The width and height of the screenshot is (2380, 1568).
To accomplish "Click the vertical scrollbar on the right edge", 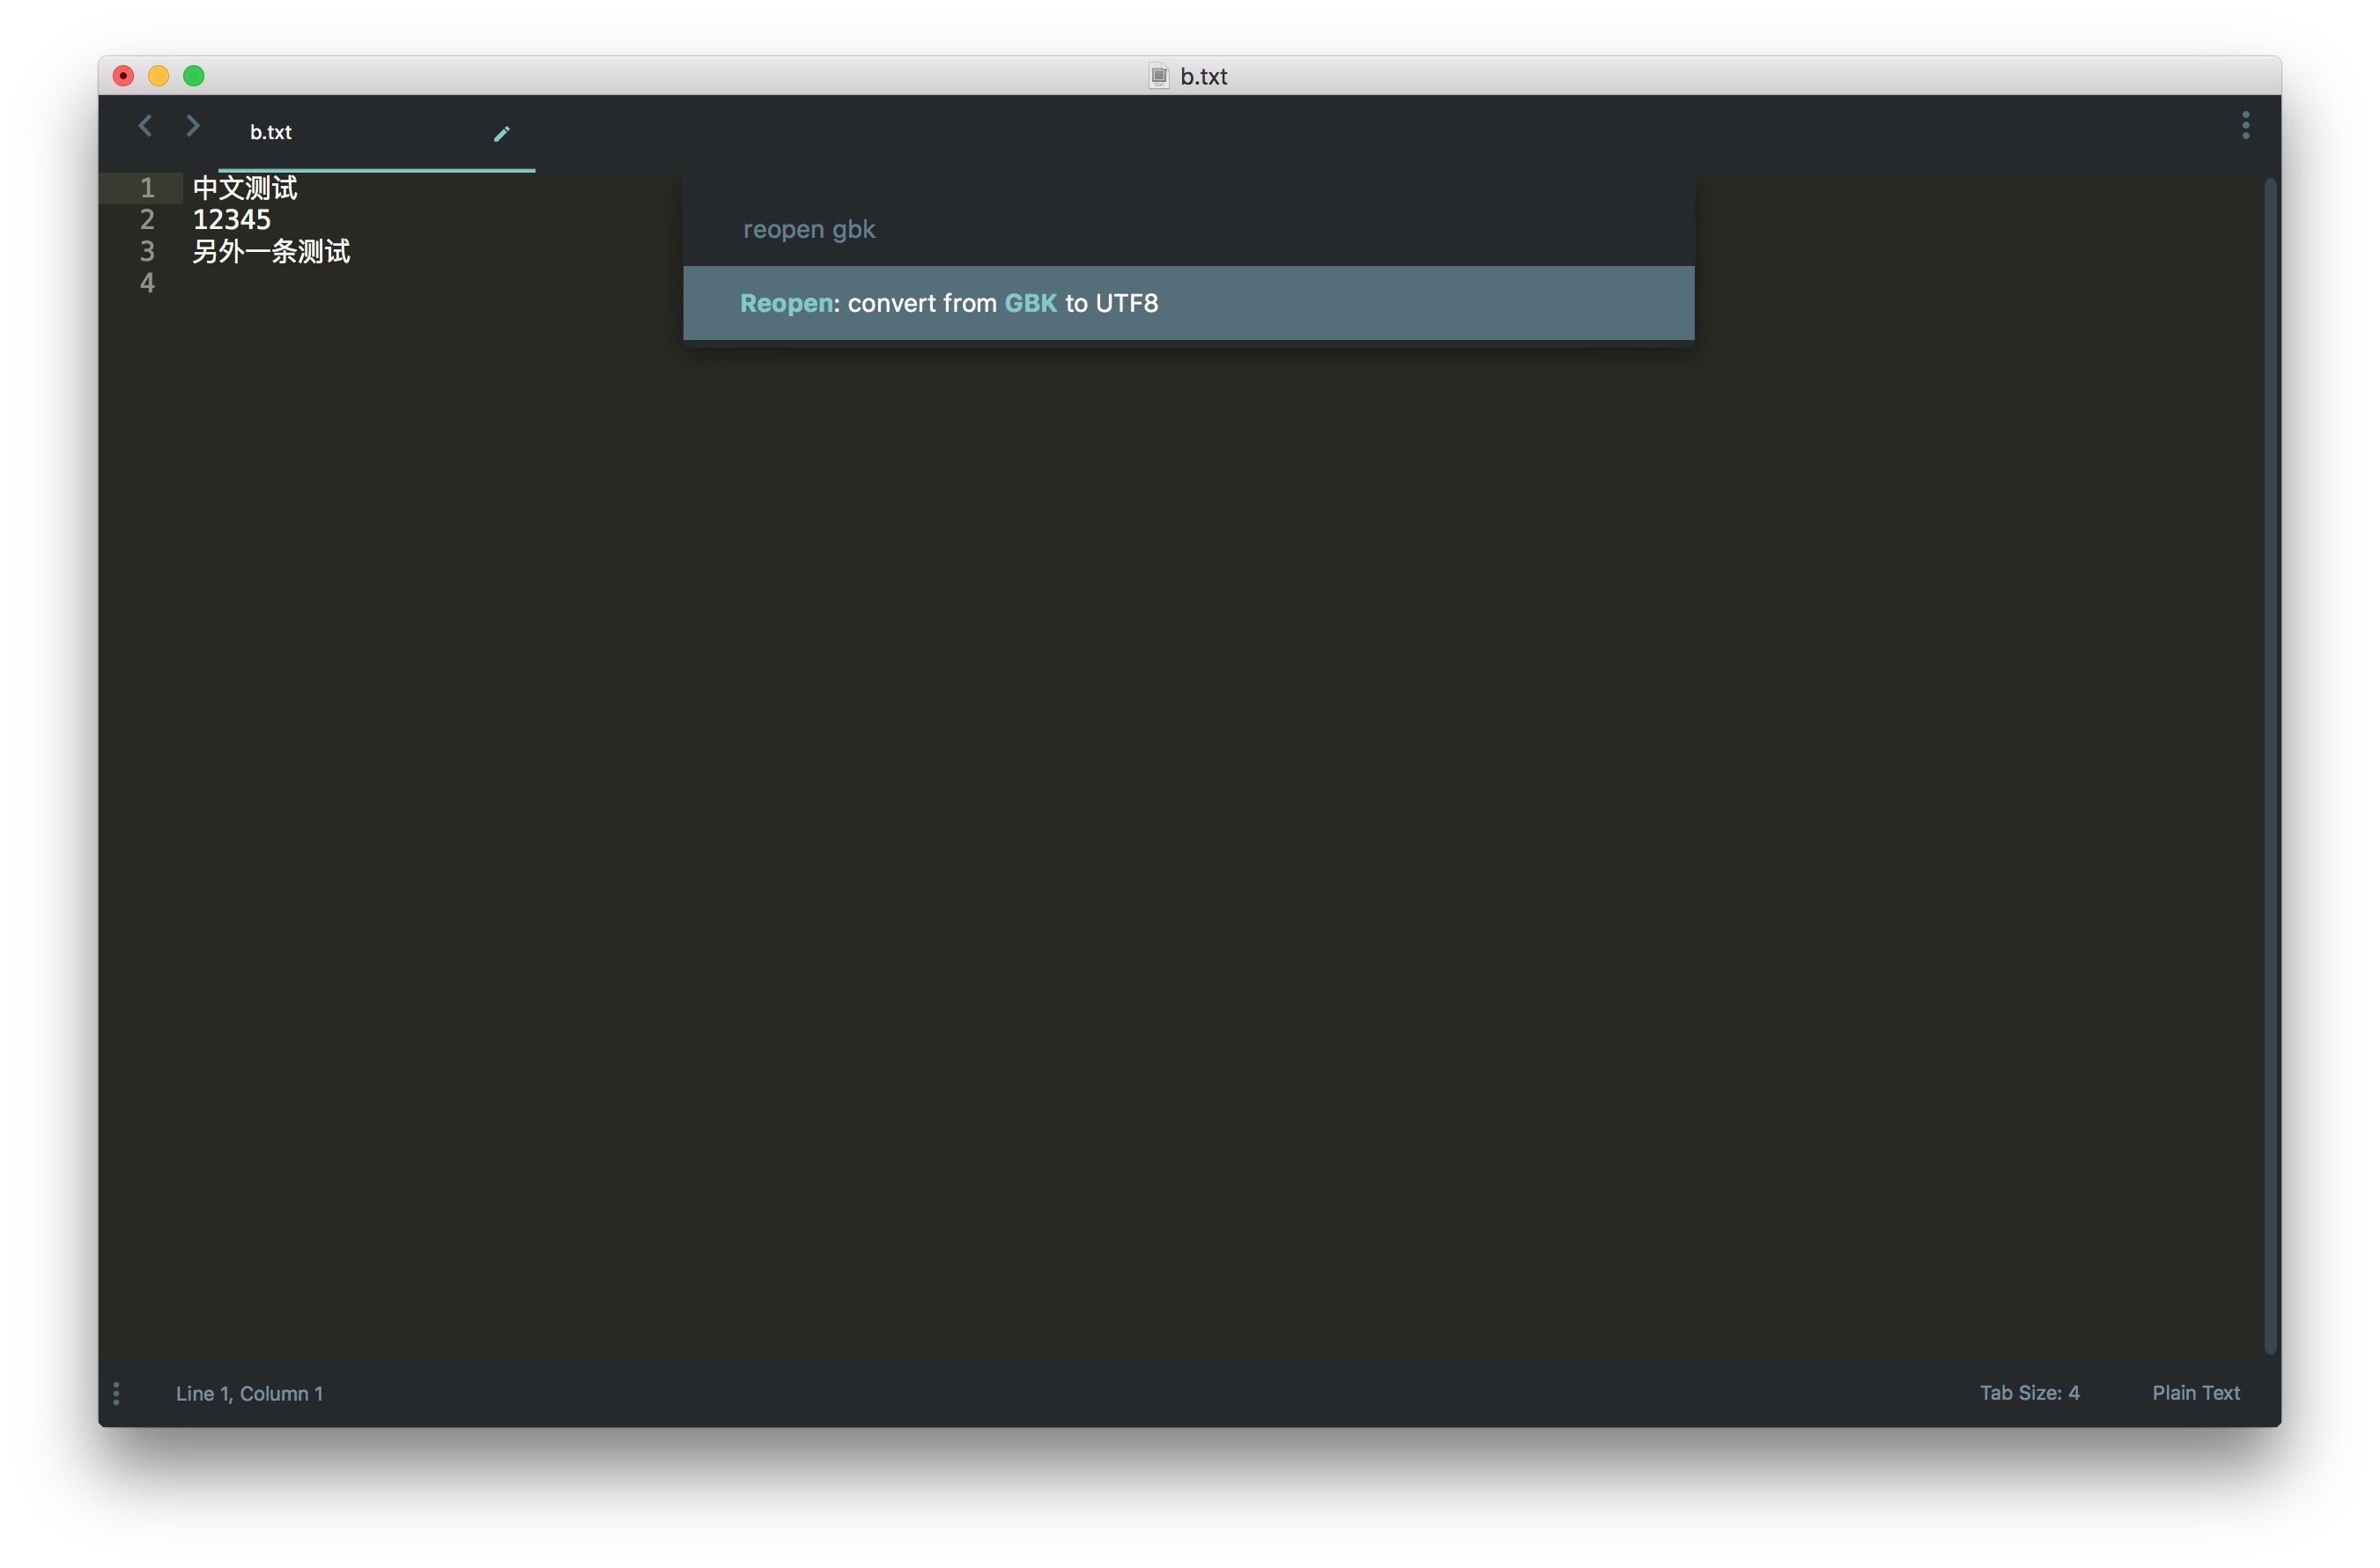I will [x=2270, y=765].
